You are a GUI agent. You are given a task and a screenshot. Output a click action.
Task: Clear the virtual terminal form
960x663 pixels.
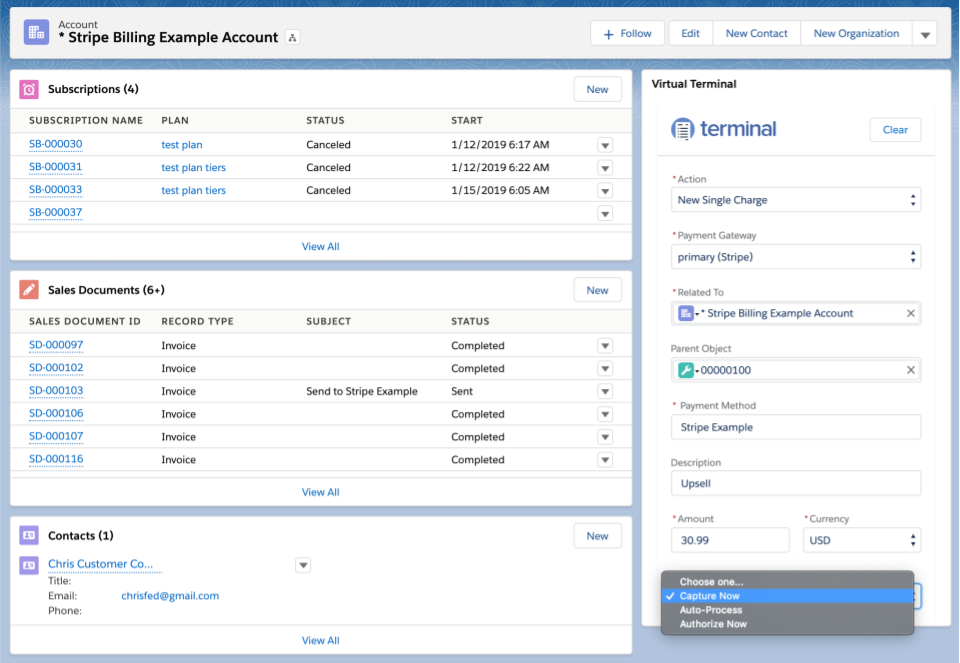pos(895,130)
